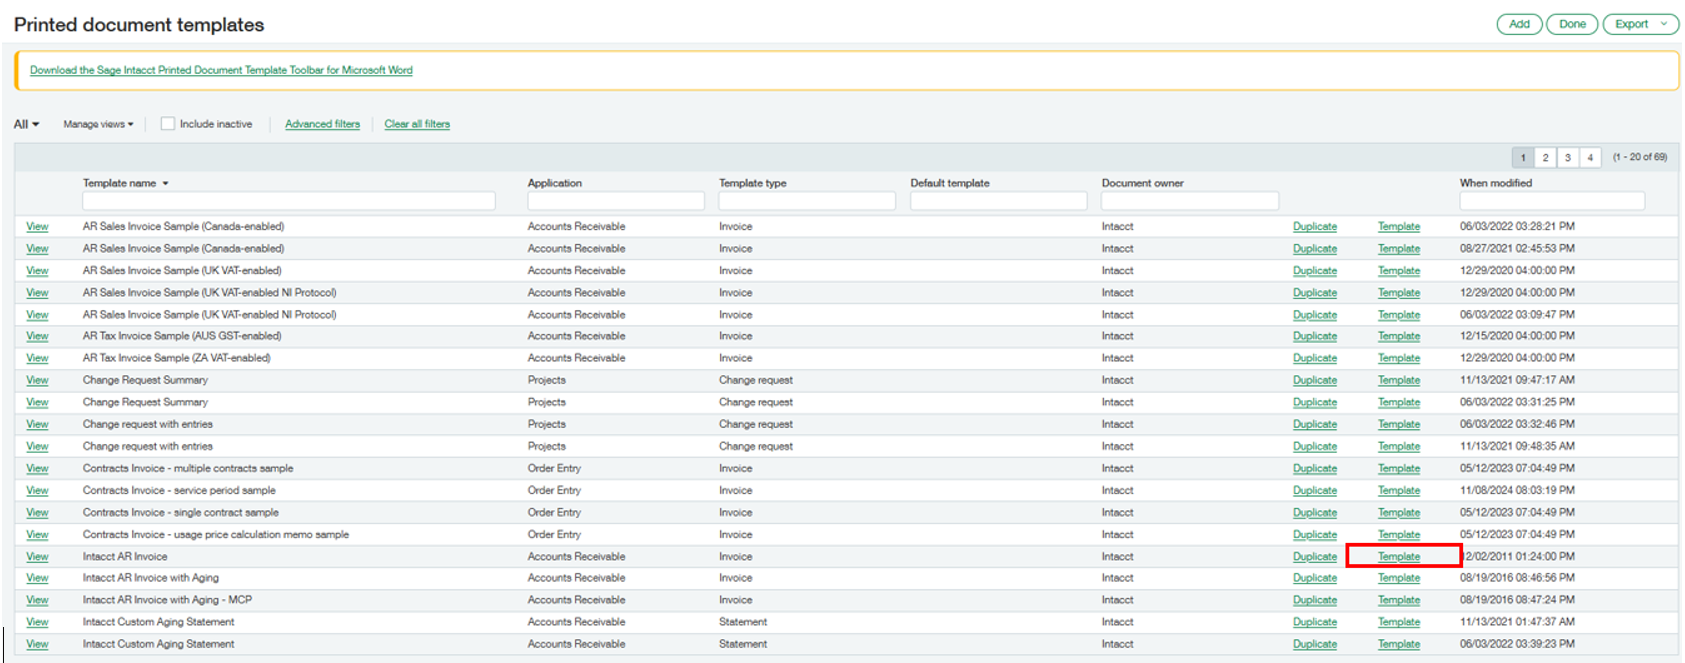Select Order Entry cell for service period sample
This screenshot has height=663, width=1685.
pos(554,491)
